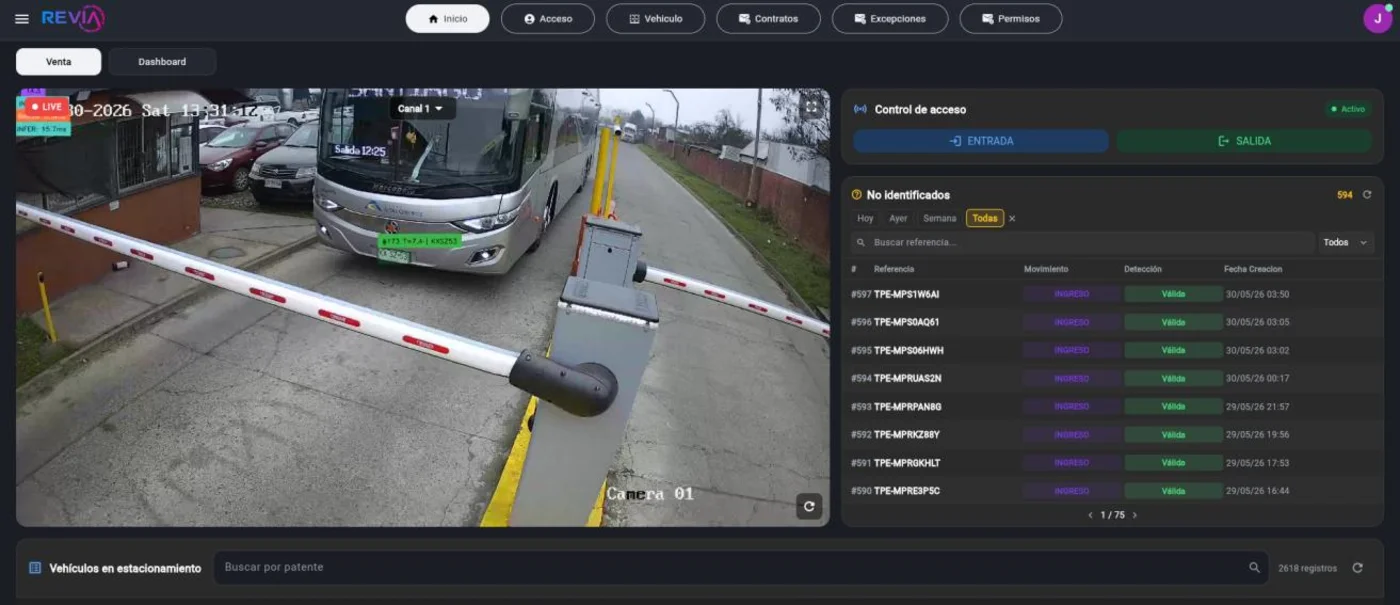Refresh the No identificados list

coord(1367,195)
